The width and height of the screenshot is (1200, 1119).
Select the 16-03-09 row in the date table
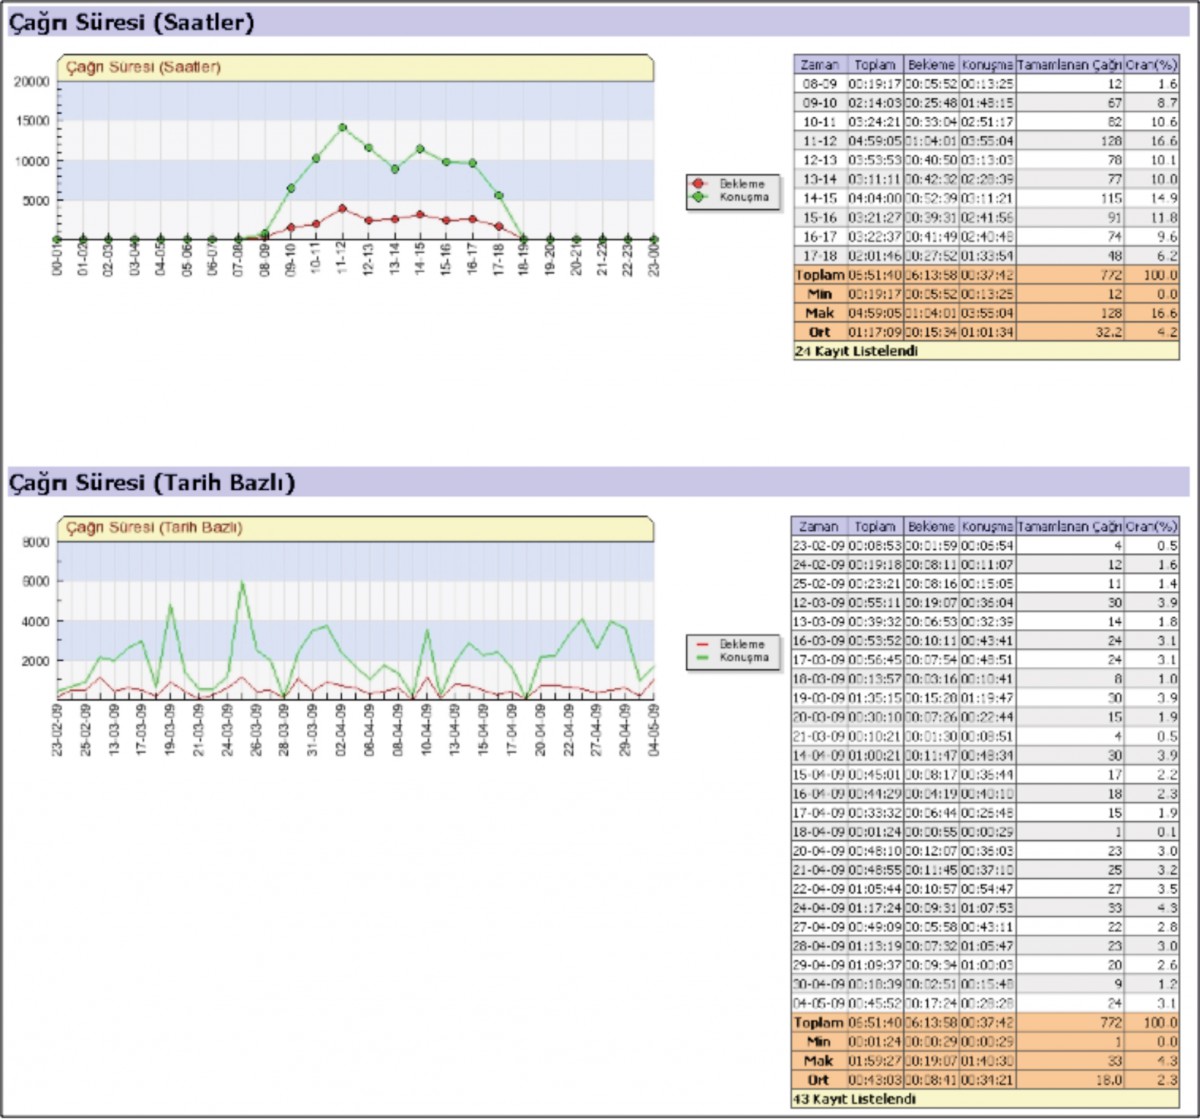pos(986,641)
